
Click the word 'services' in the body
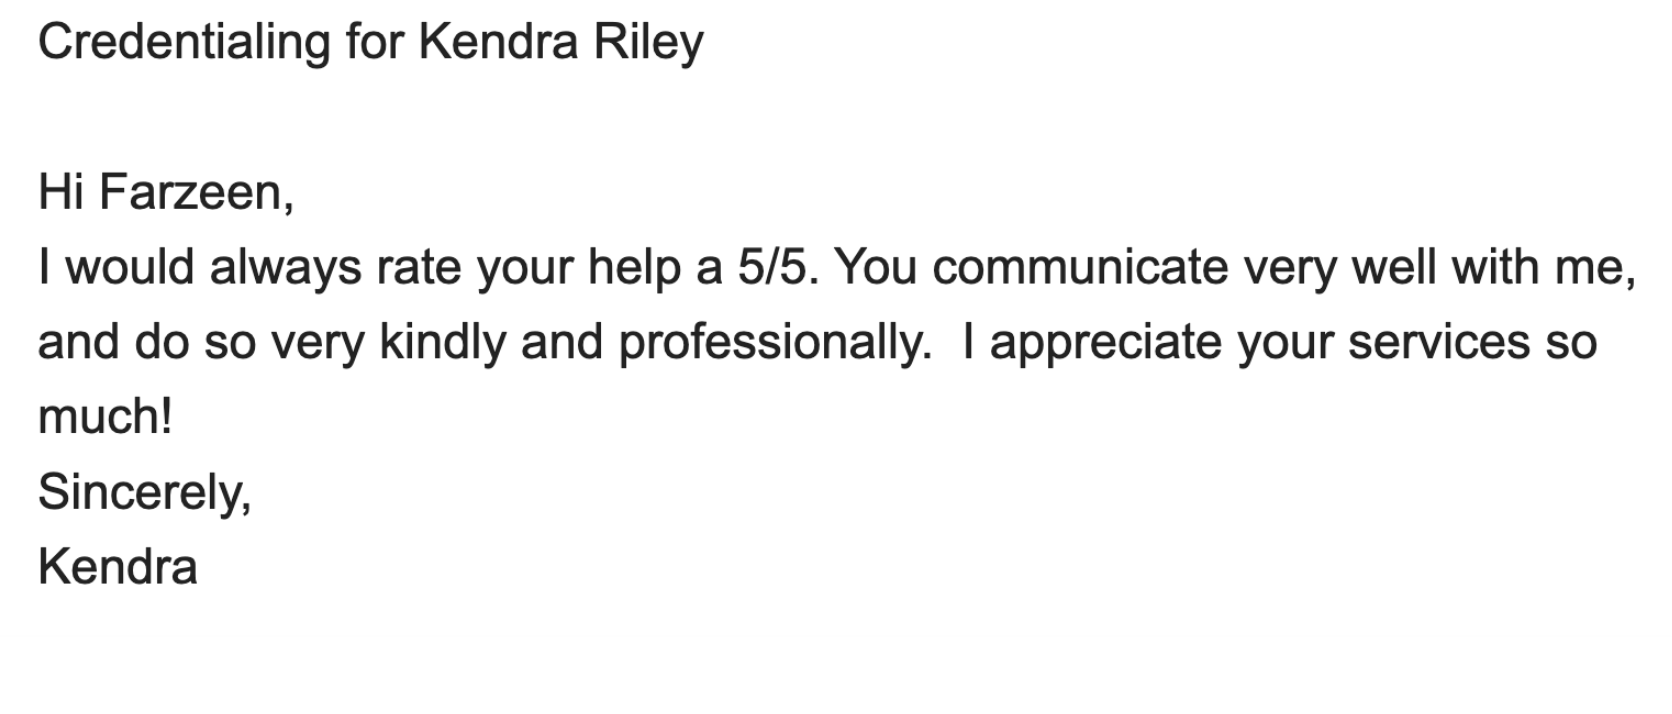[1438, 342]
